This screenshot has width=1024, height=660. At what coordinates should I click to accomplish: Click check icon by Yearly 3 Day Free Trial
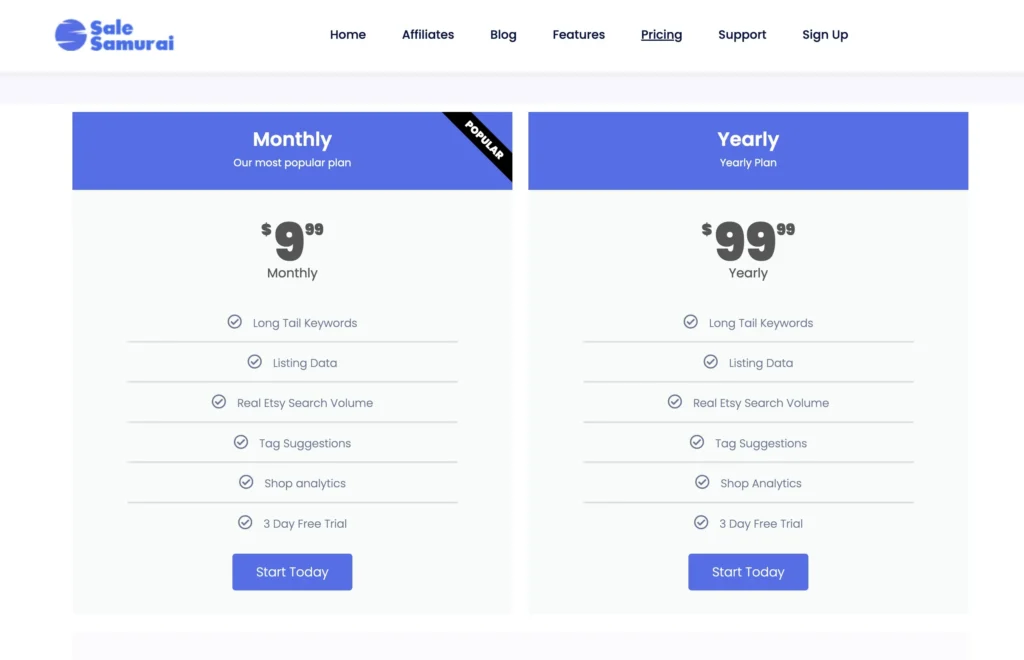(701, 522)
